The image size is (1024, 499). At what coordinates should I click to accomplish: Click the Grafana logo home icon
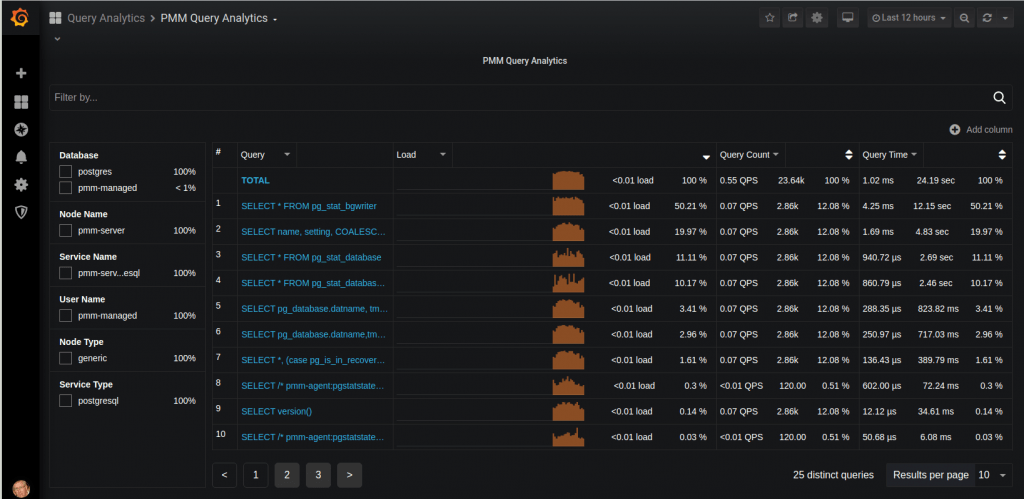[x=19, y=17]
